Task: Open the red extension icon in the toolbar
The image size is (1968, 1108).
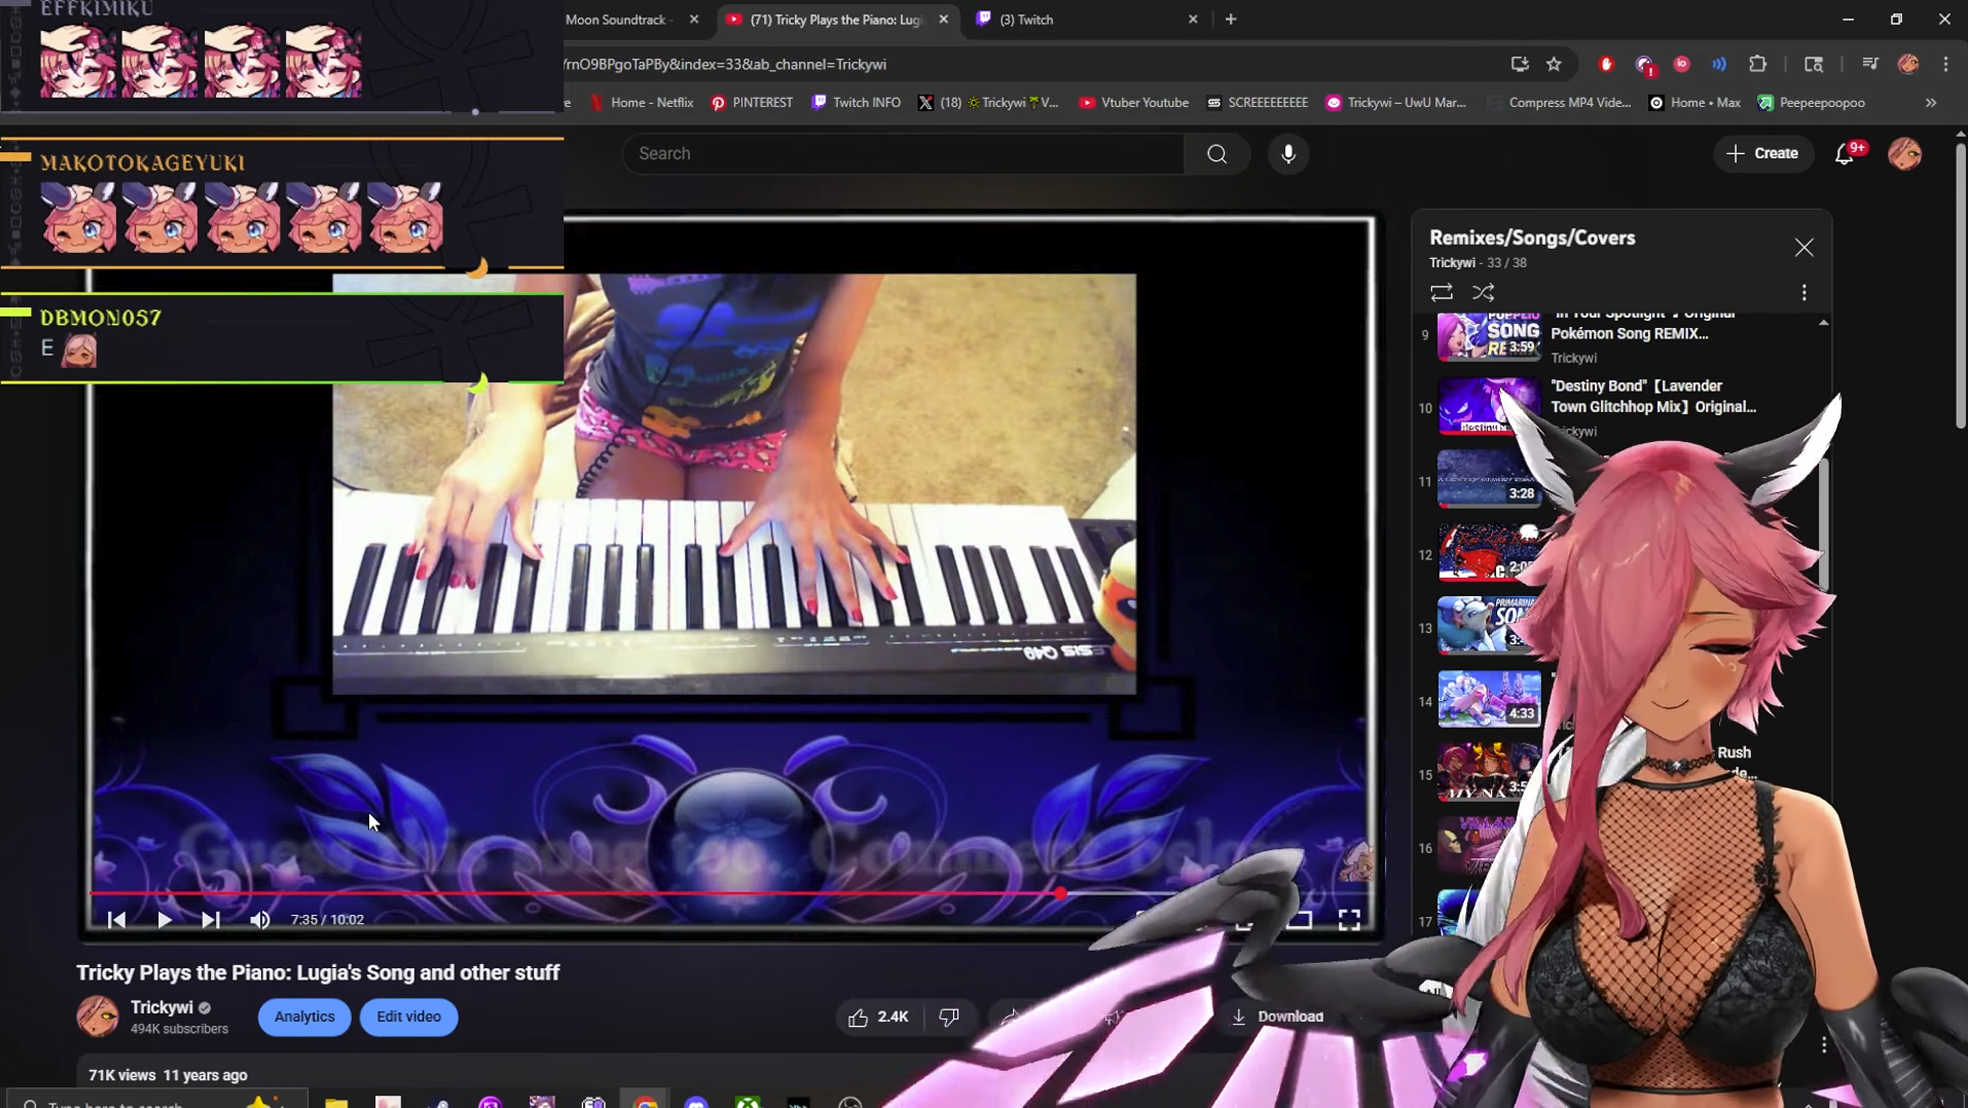Action: coord(1606,64)
